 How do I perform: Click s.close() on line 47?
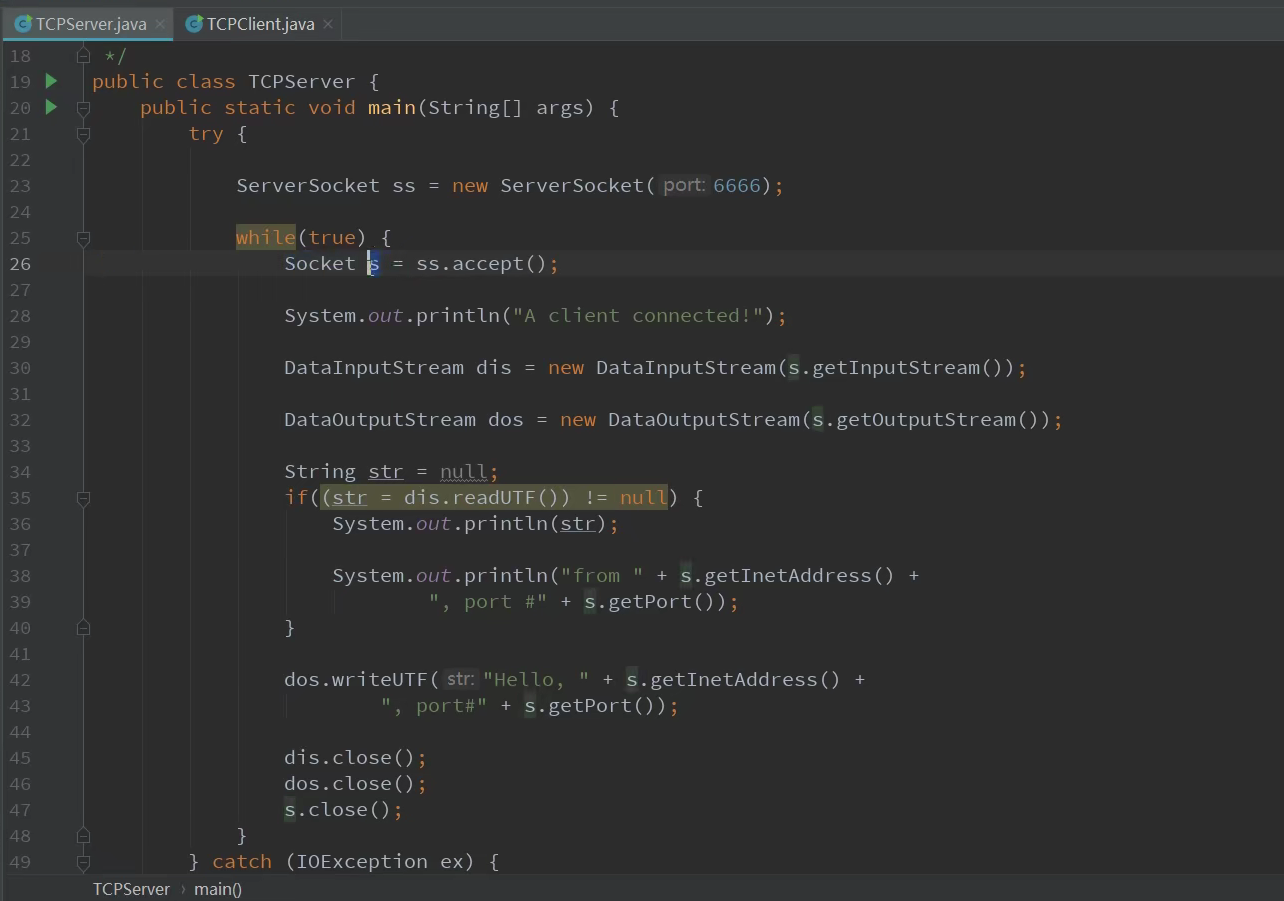(x=338, y=809)
